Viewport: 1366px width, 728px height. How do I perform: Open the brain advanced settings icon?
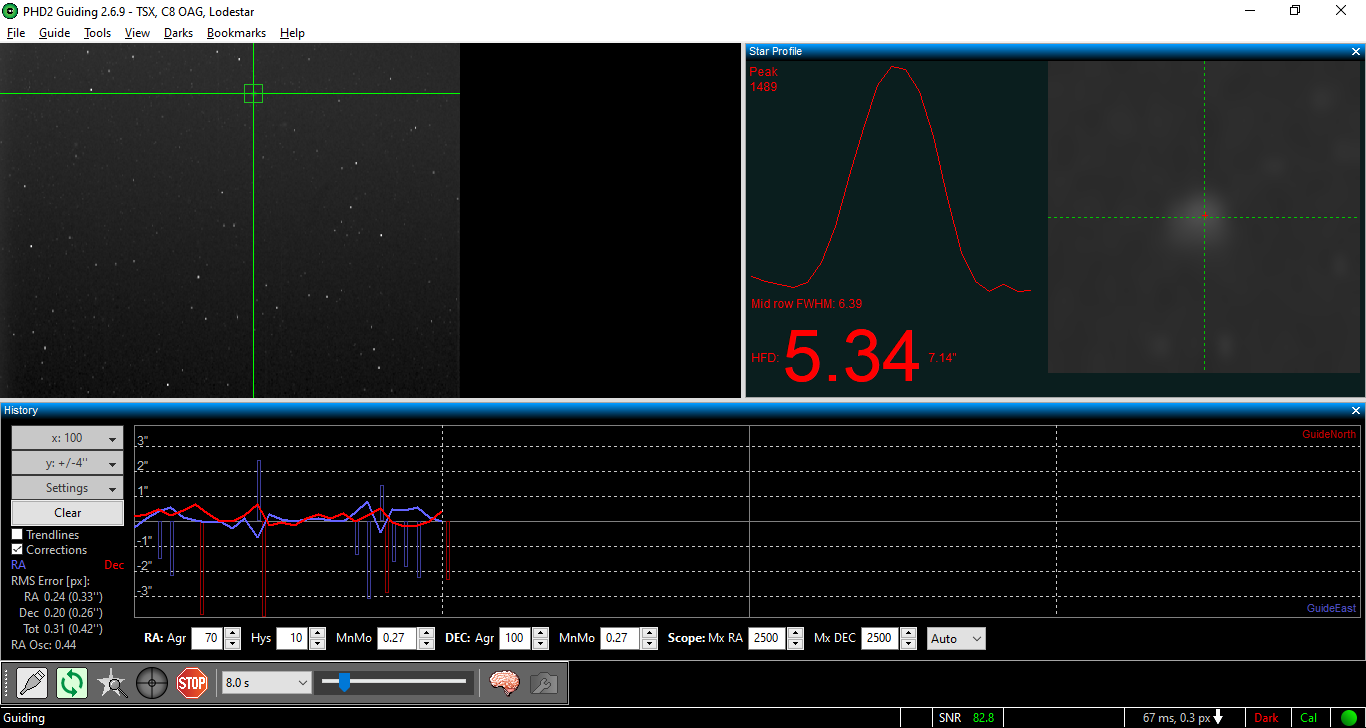tap(504, 683)
